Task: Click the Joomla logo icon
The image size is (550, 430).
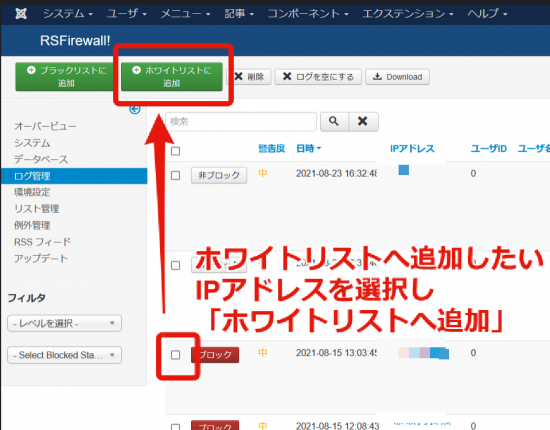Action: click(x=21, y=14)
